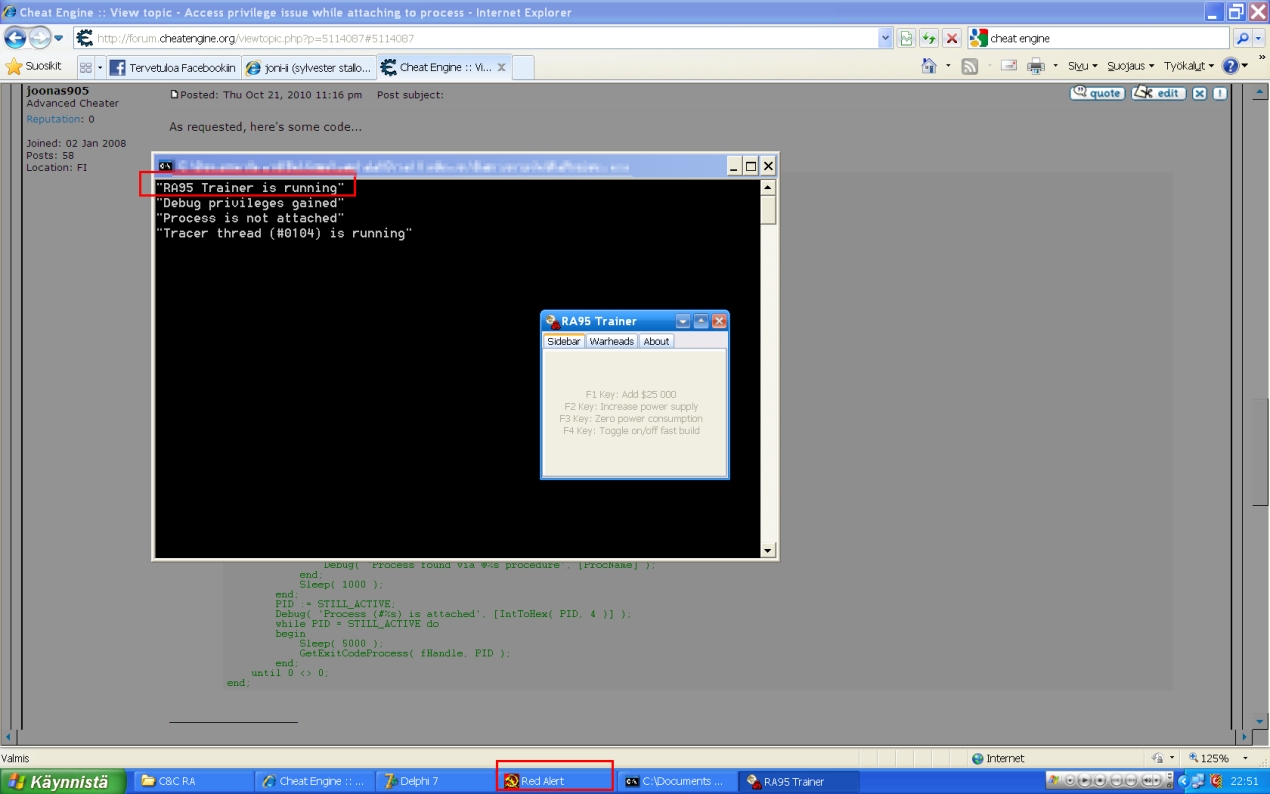Select the Warheads tab in RA95 Trainer

611,341
